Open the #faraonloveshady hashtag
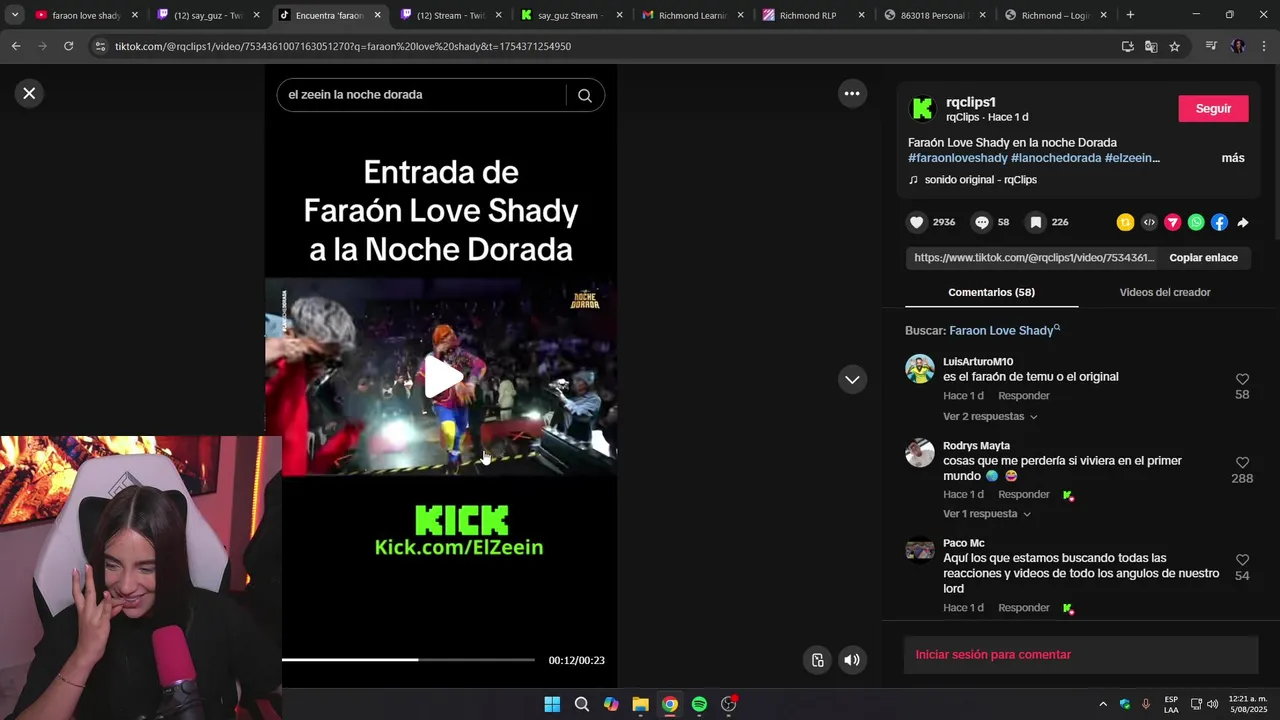 pos(957,158)
